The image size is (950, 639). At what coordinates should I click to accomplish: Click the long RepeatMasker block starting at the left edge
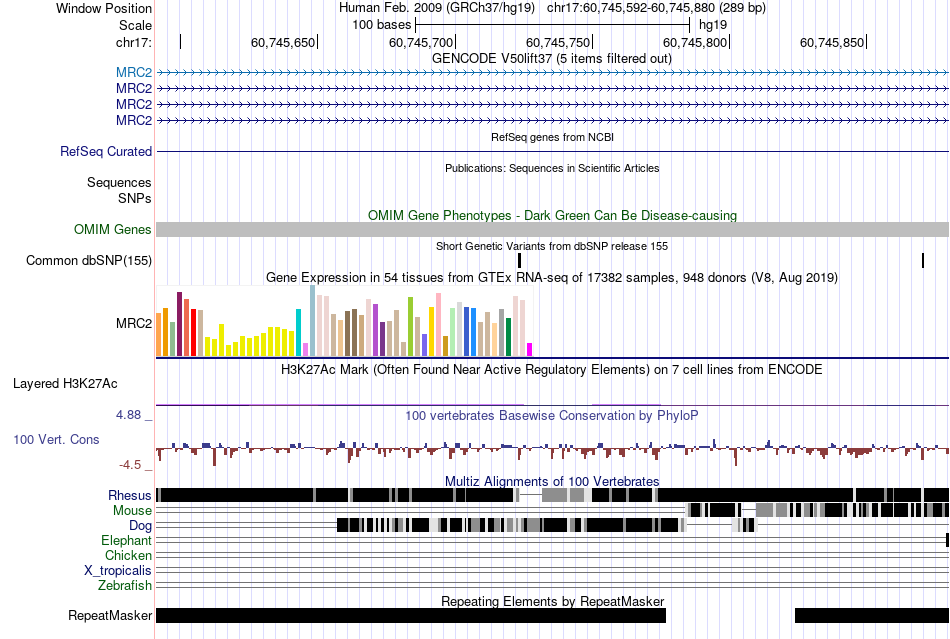[x=411, y=615]
